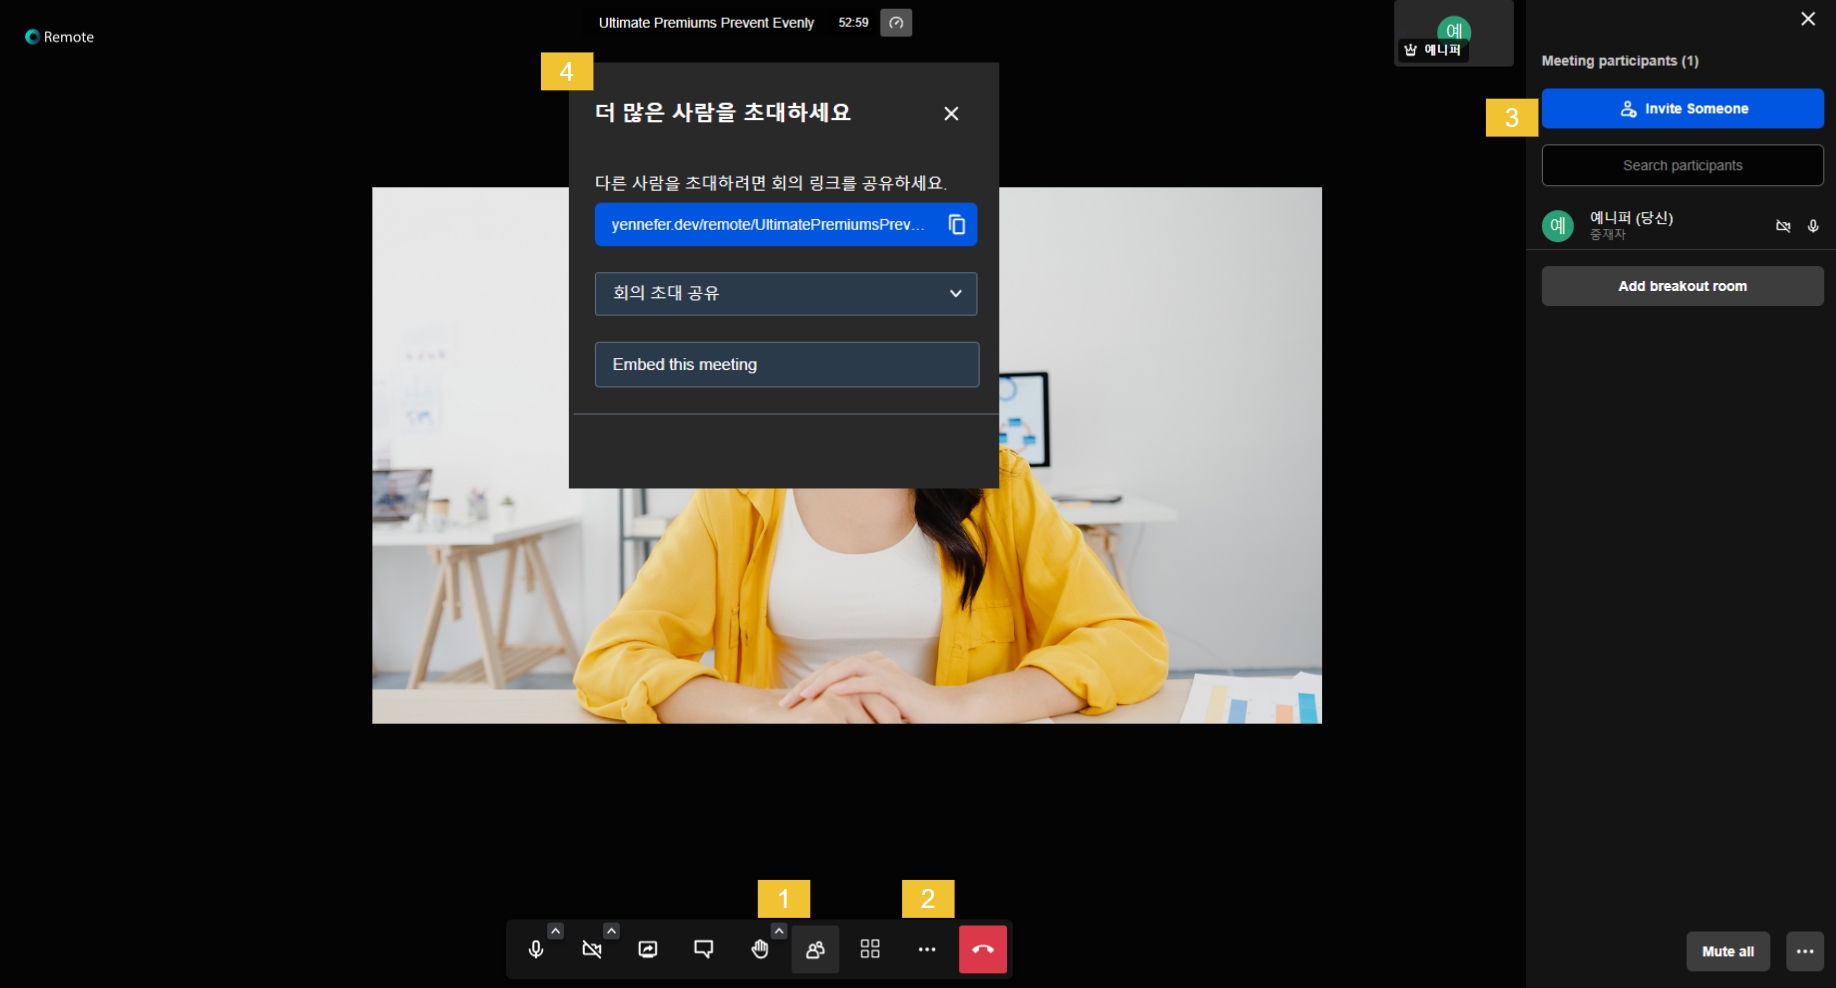Viewport: 1836px width, 988px height.
Task: Click Embed this meeting
Action: (786, 365)
